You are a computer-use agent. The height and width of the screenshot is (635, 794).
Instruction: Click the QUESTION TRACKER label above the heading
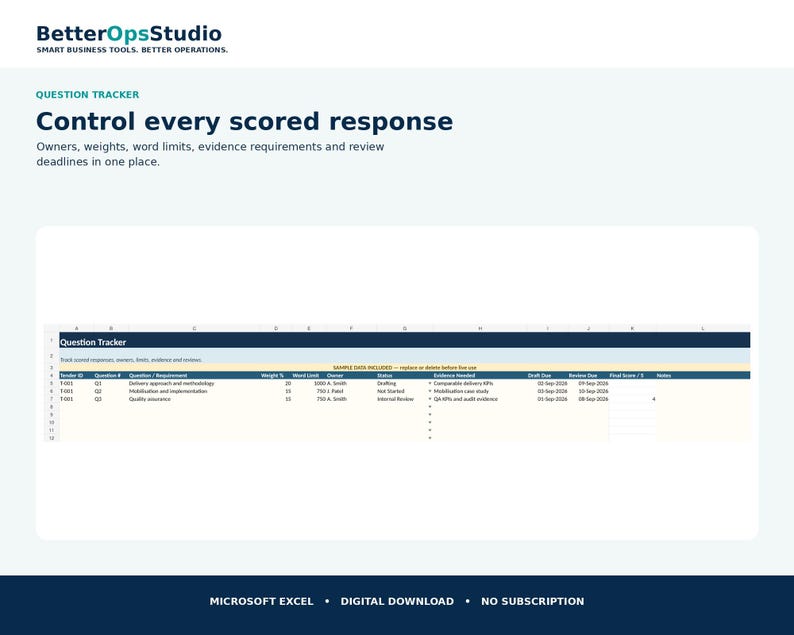coord(87,95)
